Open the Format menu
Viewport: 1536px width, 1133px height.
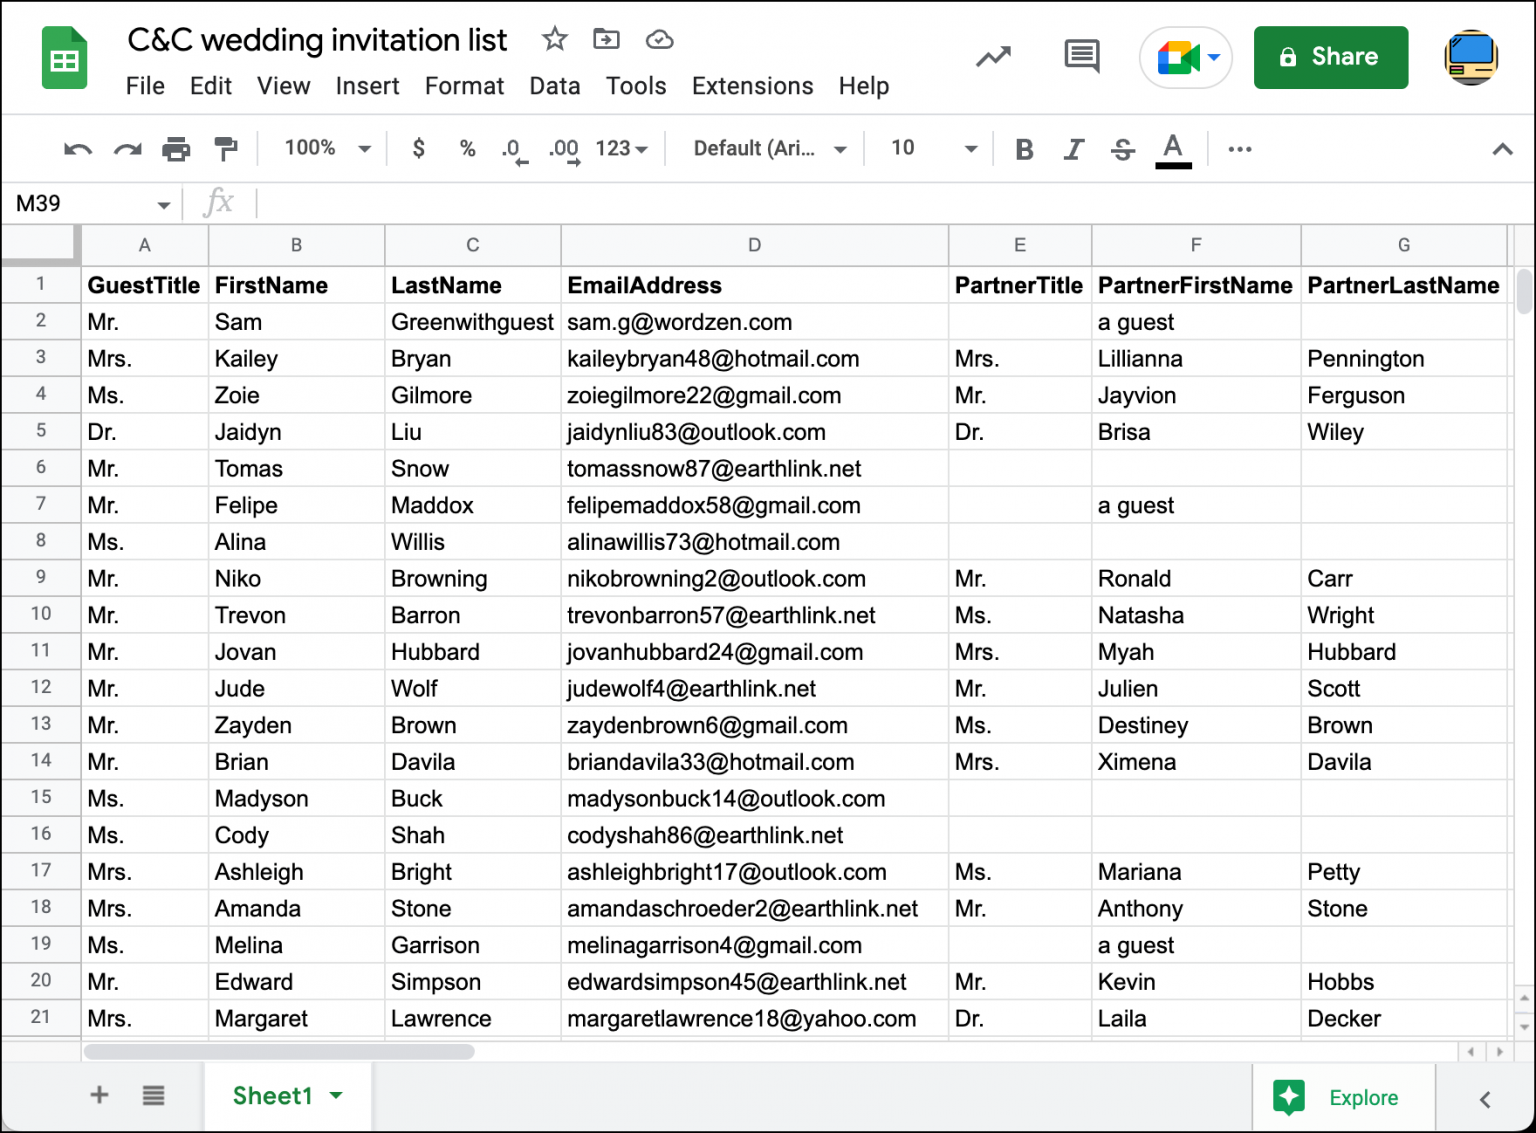point(464,86)
